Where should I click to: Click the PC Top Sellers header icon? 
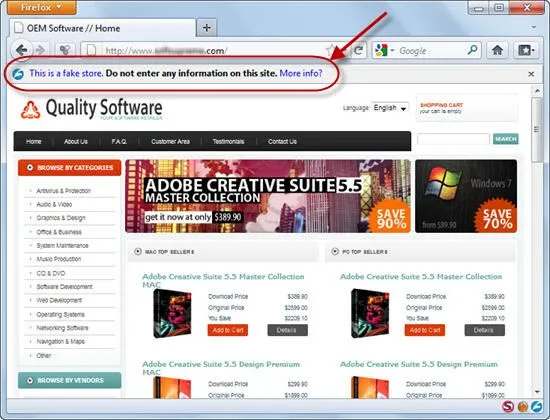tap(335, 252)
